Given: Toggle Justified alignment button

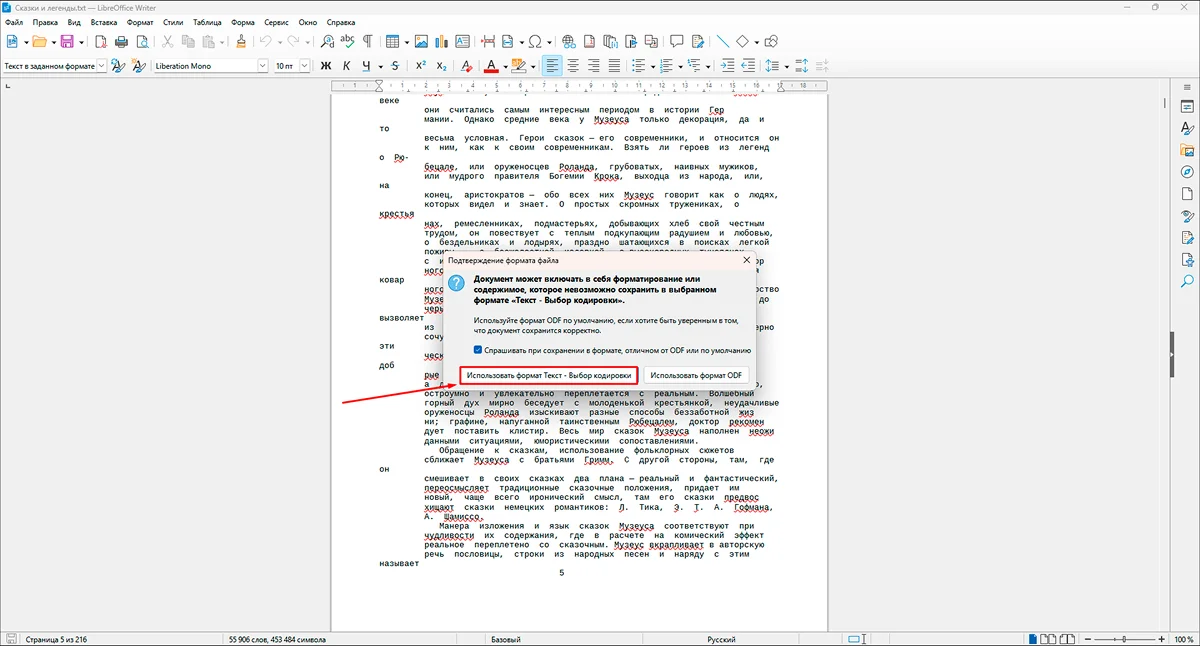Looking at the screenshot, I should click(614, 66).
